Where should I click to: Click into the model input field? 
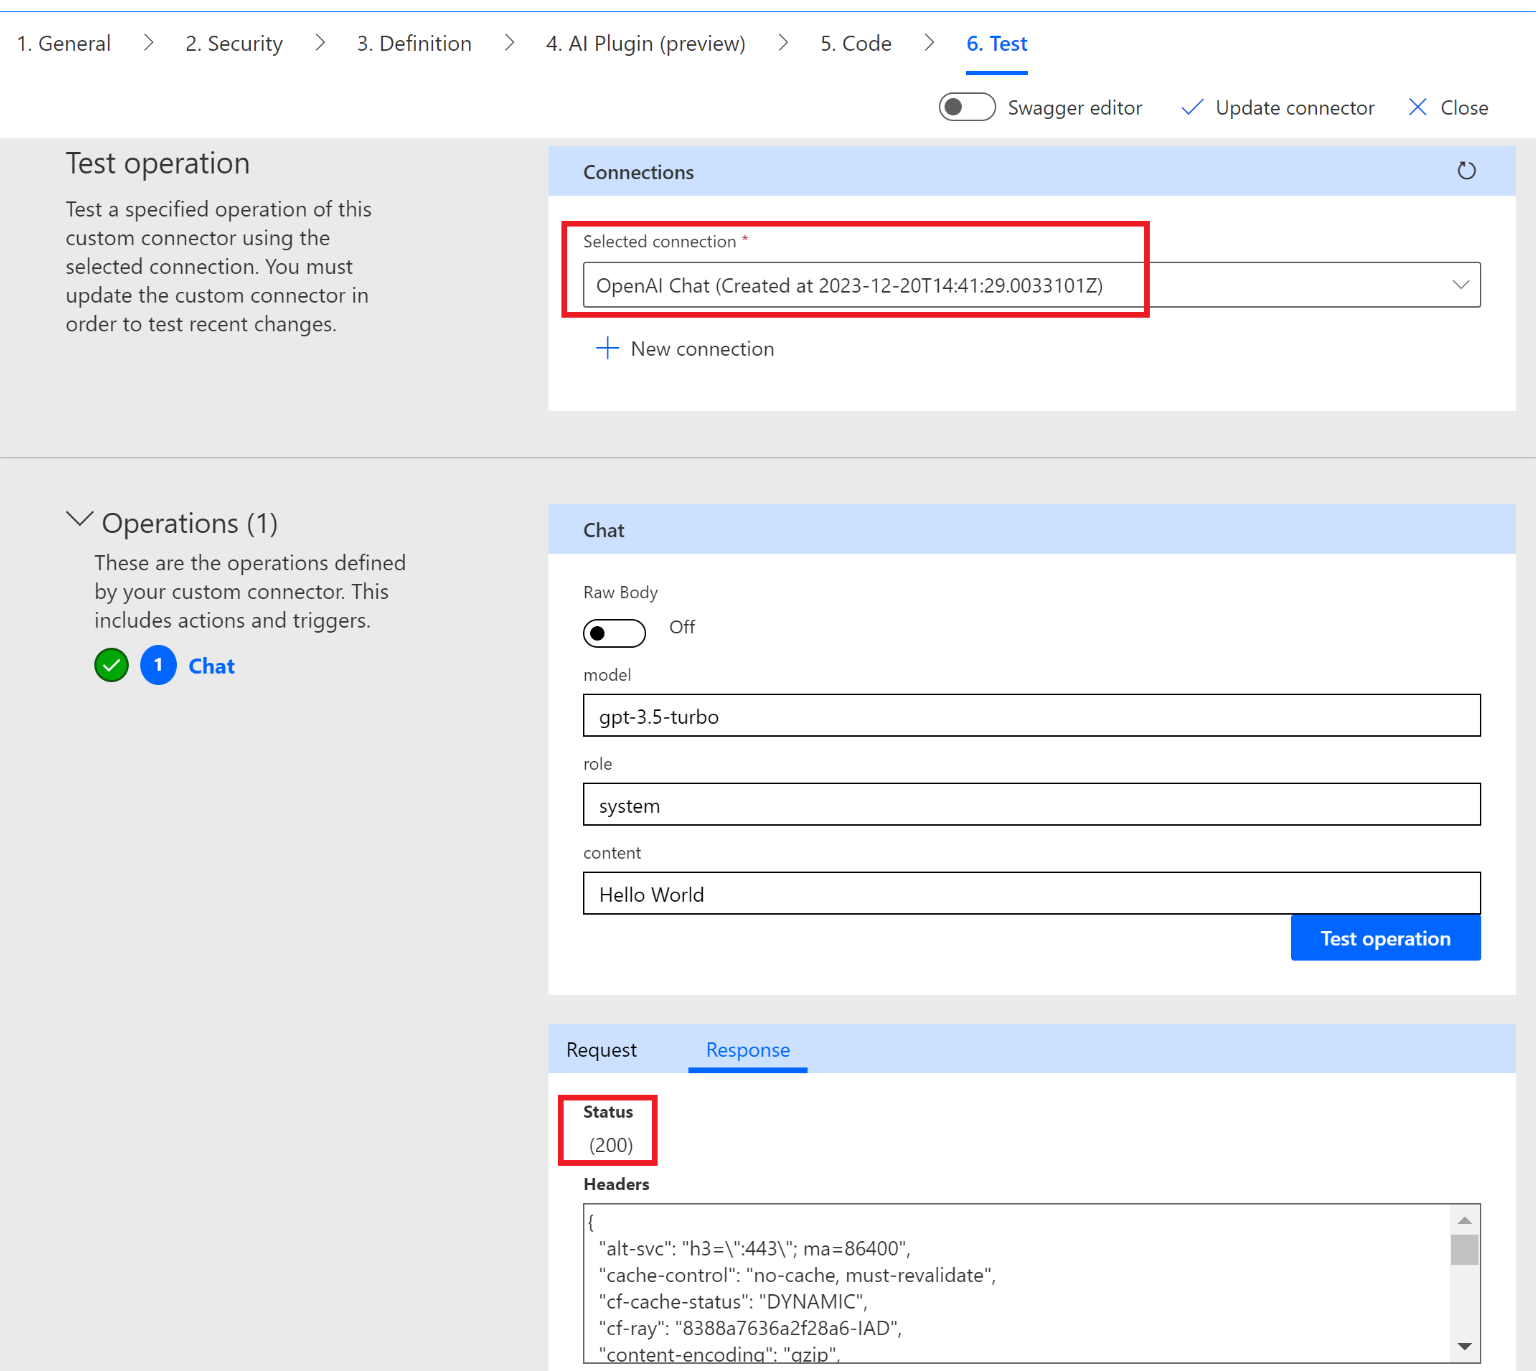tap(1031, 716)
